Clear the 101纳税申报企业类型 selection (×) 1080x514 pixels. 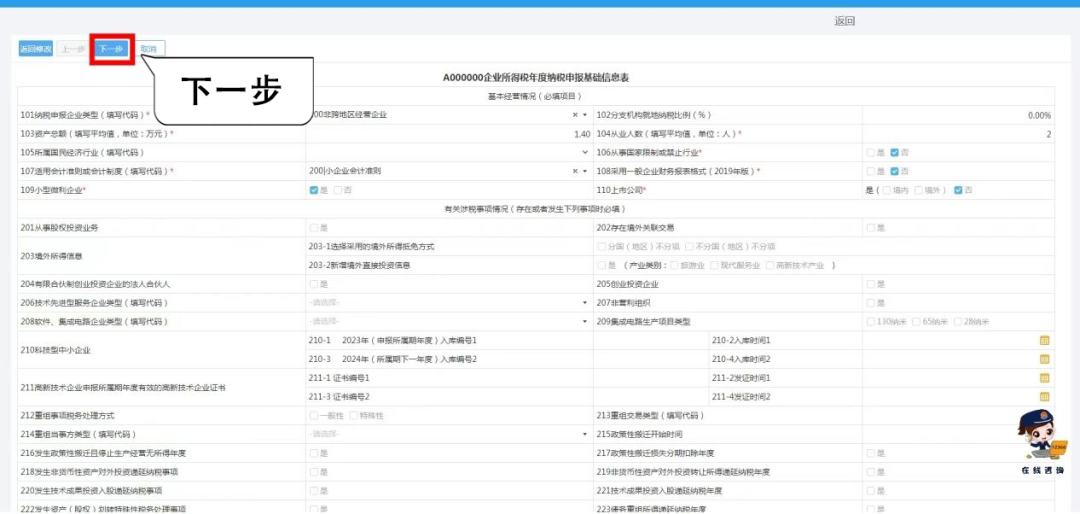click(575, 115)
